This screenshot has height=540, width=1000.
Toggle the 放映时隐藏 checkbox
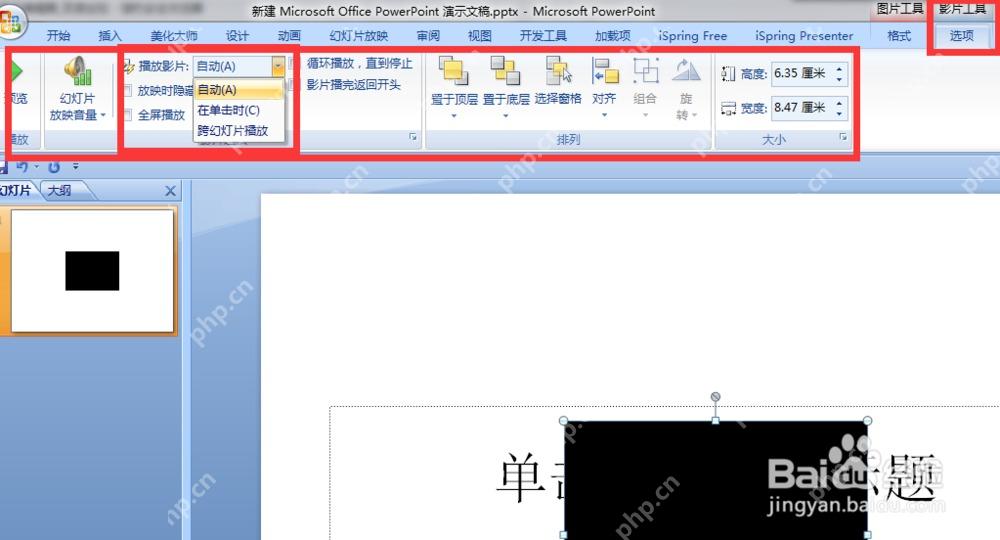coord(128,91)
